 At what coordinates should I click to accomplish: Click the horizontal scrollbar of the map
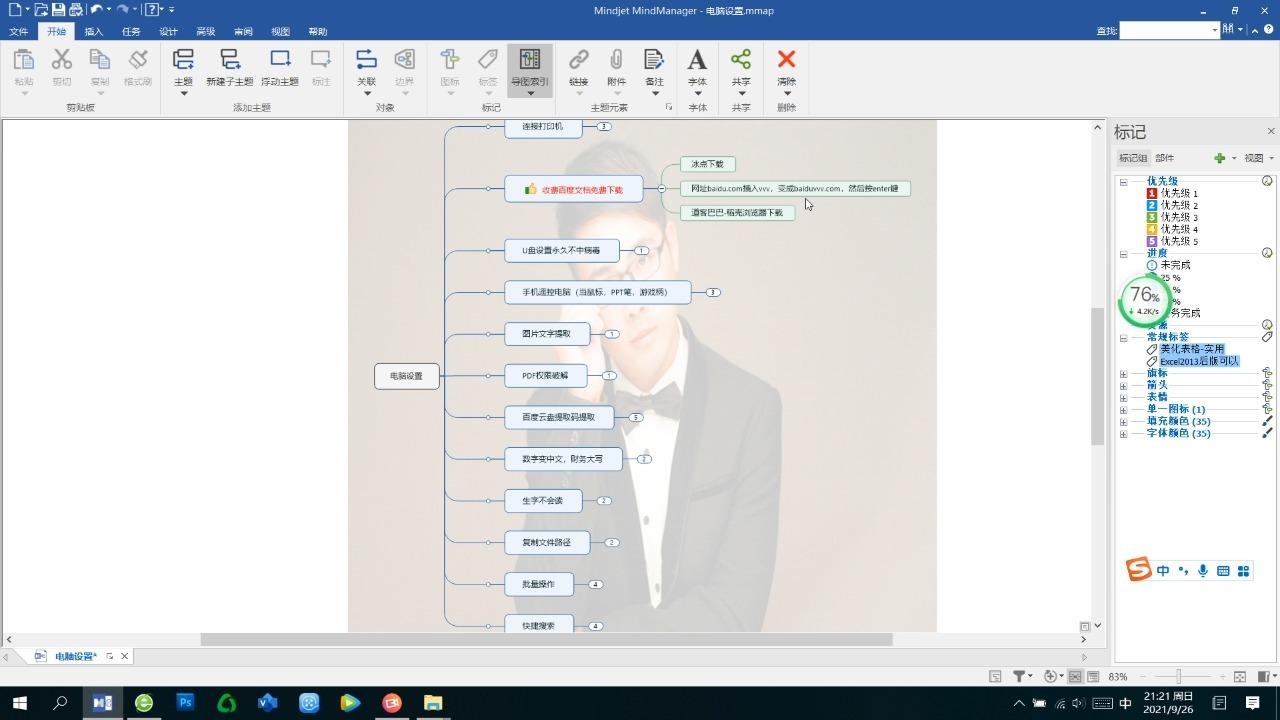click(x=546, y=640)
